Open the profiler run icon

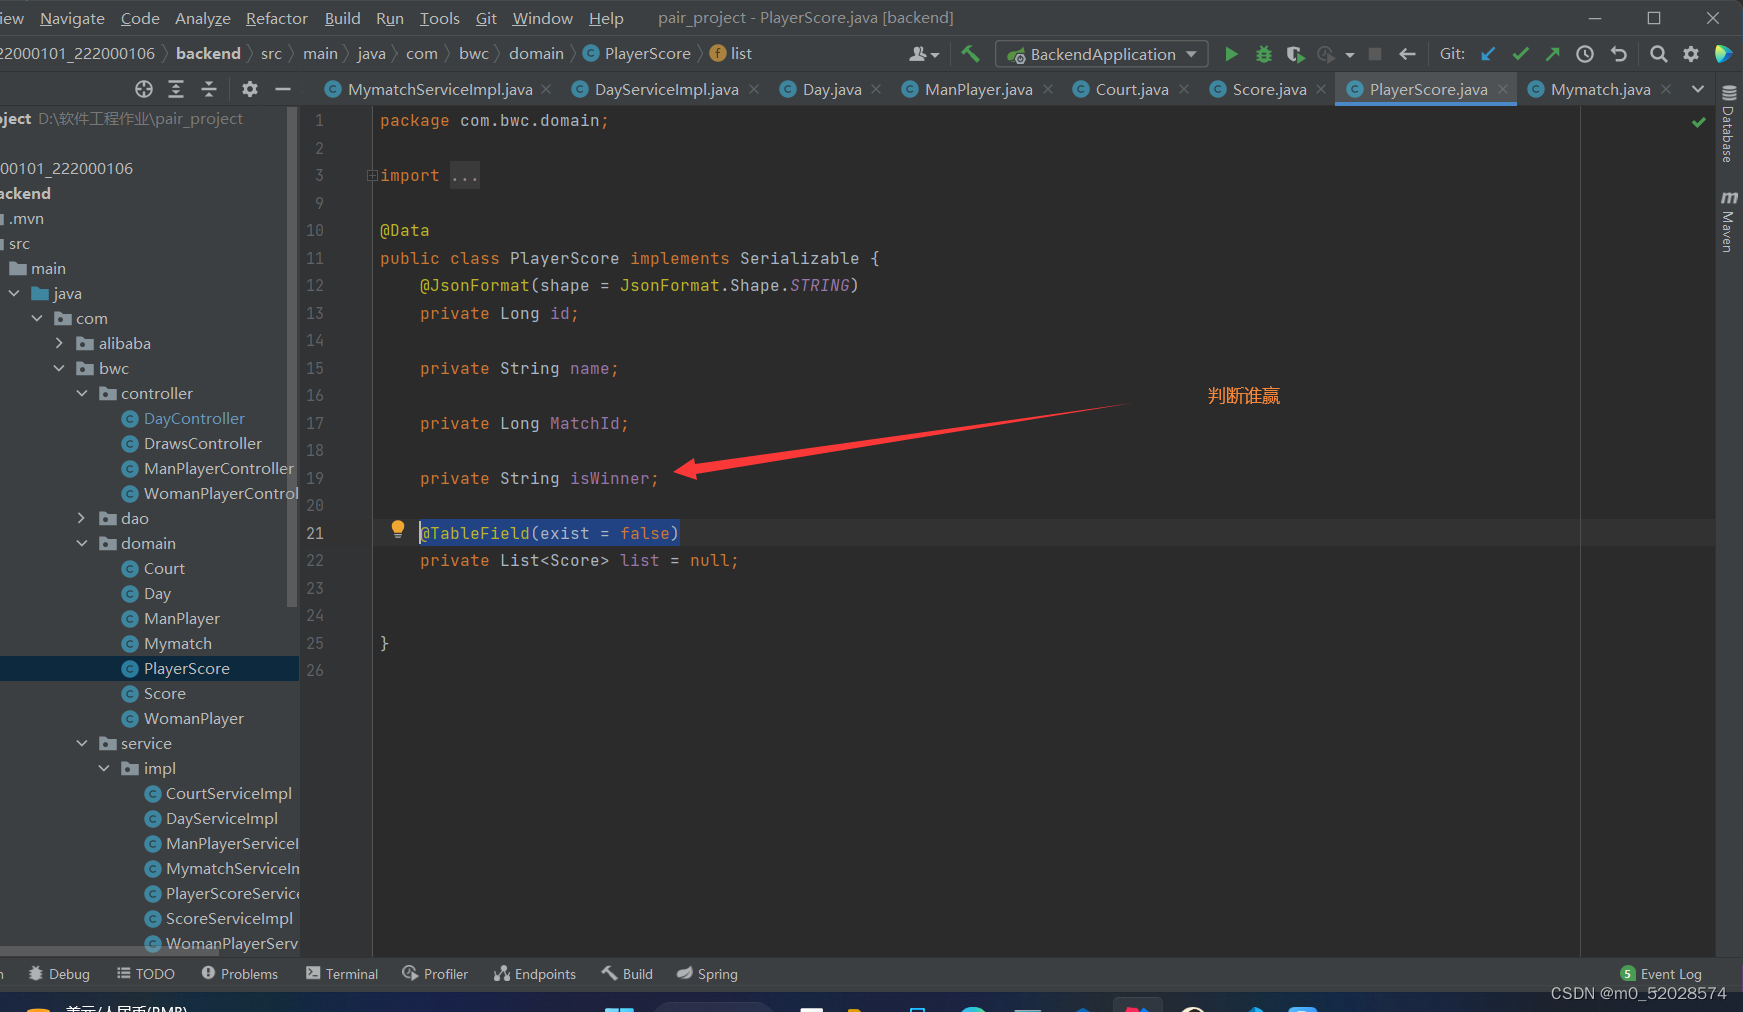coord(1326,54)
